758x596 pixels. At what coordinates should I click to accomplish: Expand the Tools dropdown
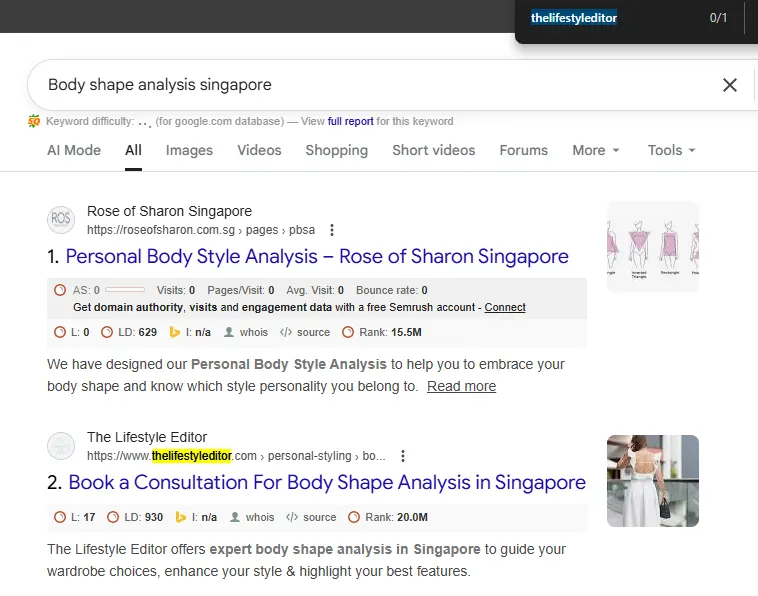click(x=671, y=150)
